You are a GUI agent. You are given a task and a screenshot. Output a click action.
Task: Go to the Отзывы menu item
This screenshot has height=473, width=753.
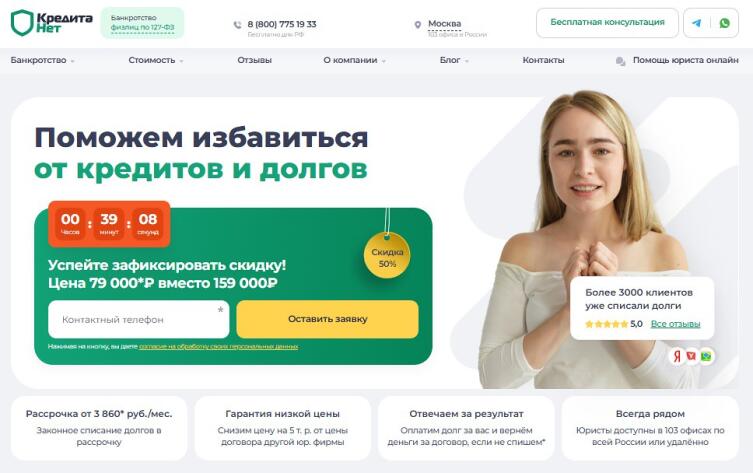pos(255,60)
